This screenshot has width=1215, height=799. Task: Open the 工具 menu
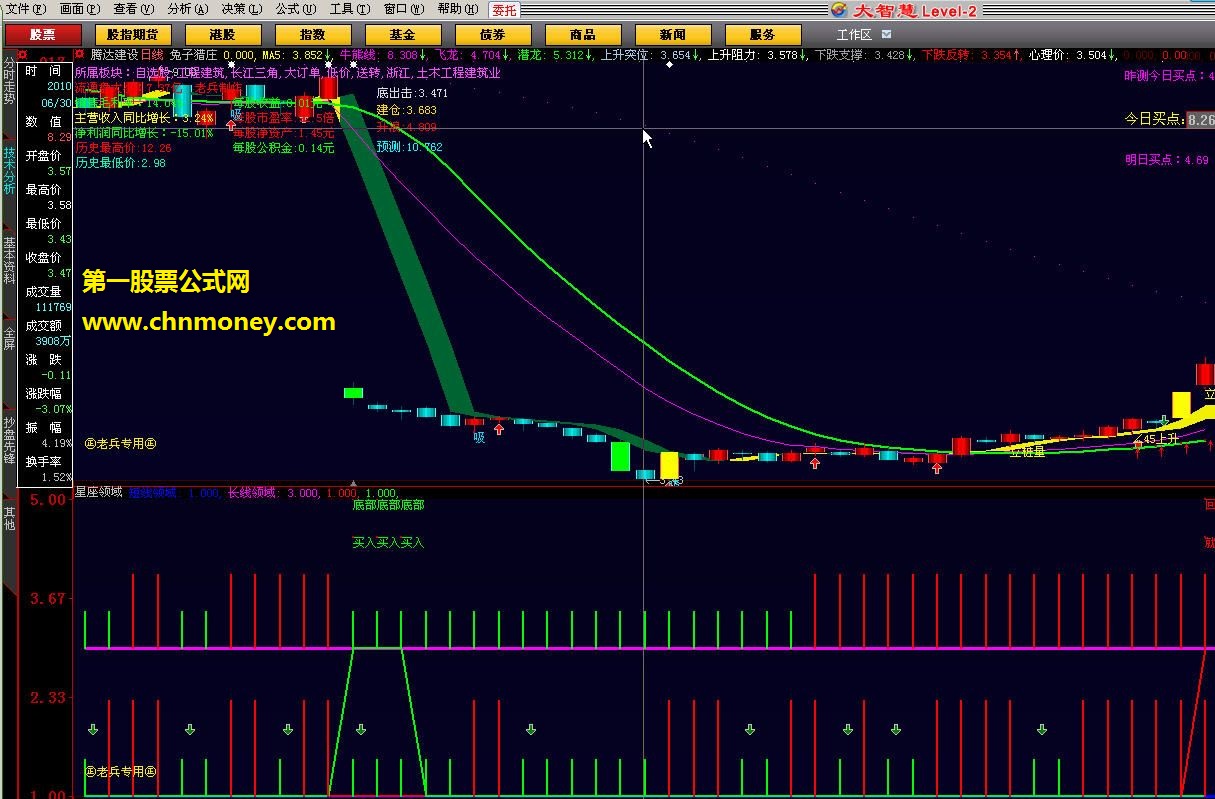point(350,9)
